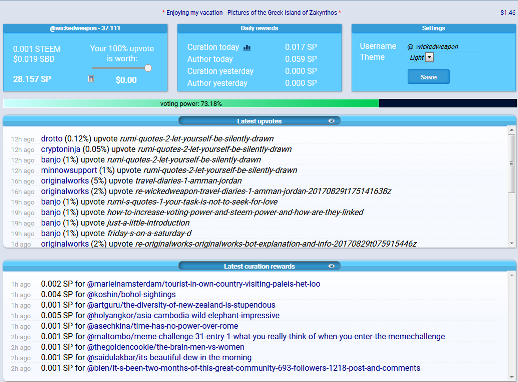Viewport: 518px width, 382px height.
Task: Open the re-wickedweapon-travel-diaries comment link
Action: click(263, 191)
